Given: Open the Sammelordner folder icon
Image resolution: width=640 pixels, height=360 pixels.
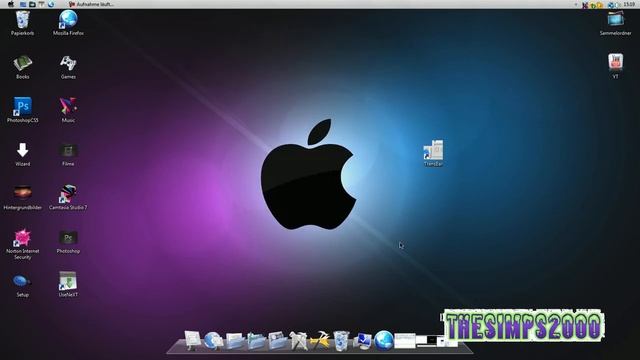Looking at the screenshot, I should 616,19.
